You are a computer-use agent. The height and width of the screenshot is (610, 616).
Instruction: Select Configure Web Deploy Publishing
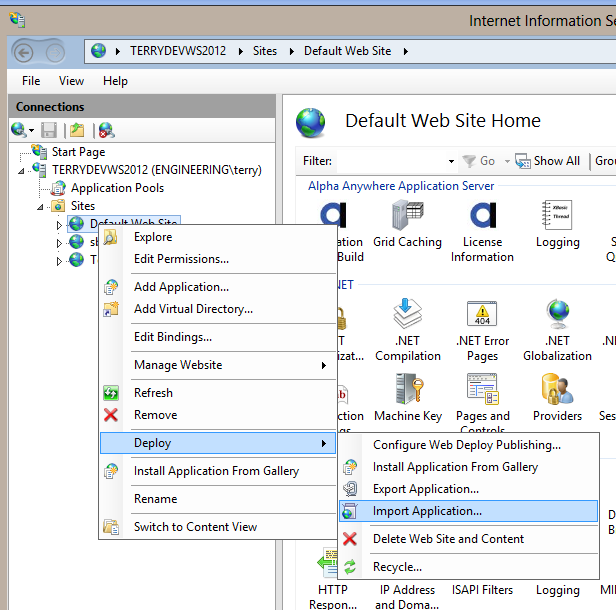tap(468, 445)
